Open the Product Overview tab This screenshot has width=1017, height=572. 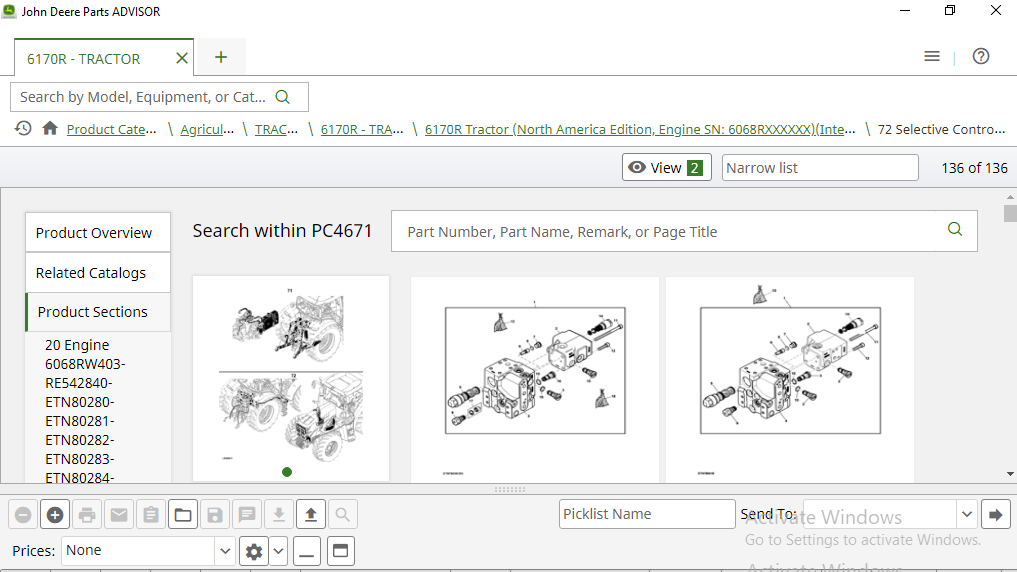click(x=98, y=232)
